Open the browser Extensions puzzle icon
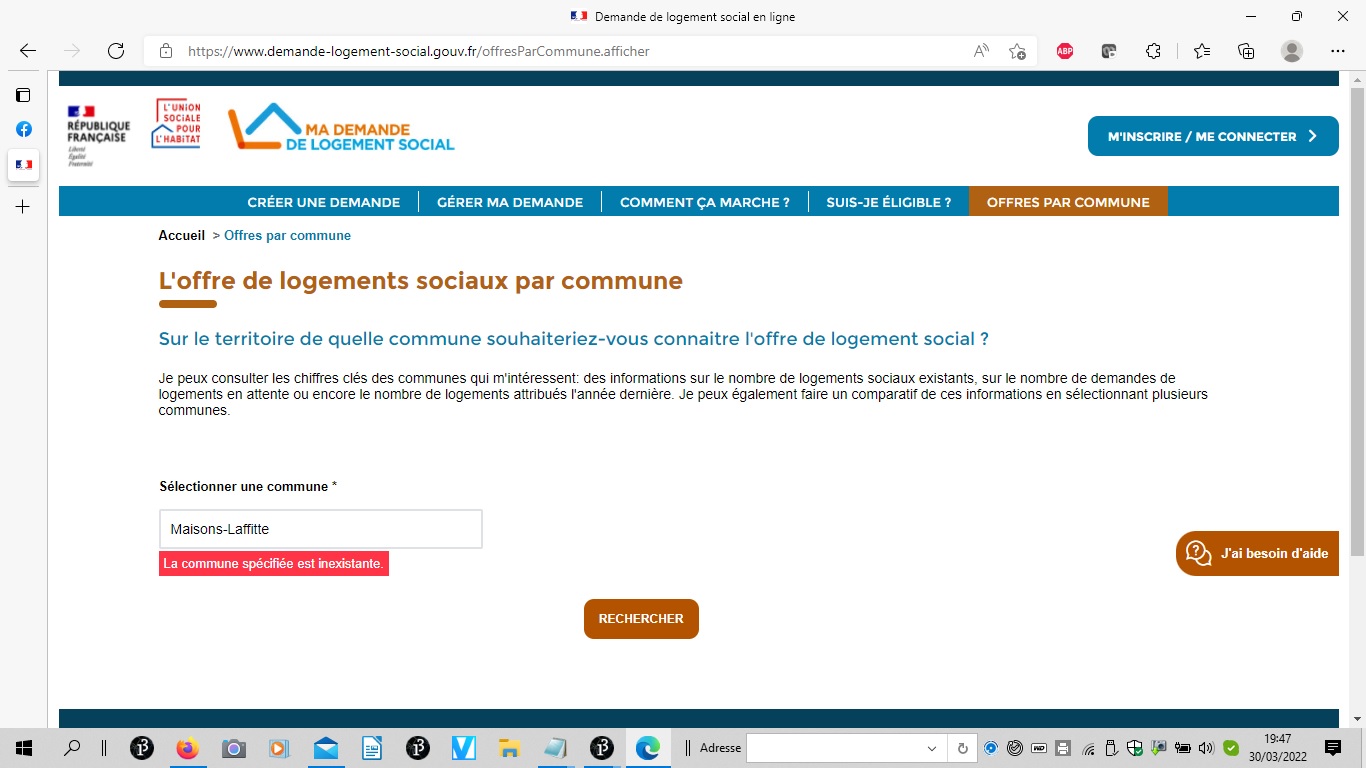1366x768 pixels. 1153,51
